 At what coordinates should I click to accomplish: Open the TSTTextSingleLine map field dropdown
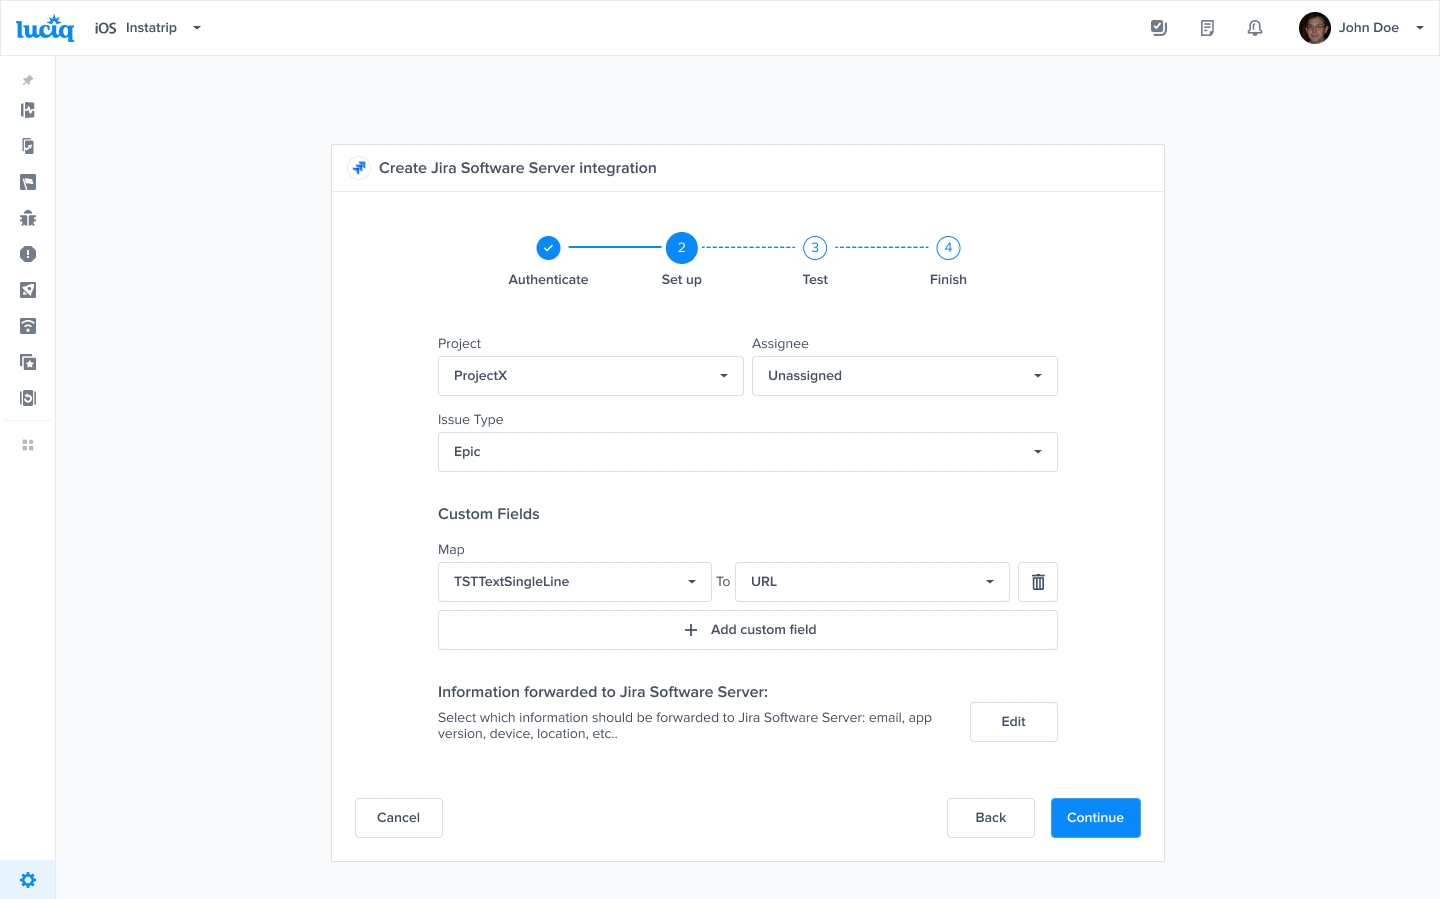[x=574, y=582]
